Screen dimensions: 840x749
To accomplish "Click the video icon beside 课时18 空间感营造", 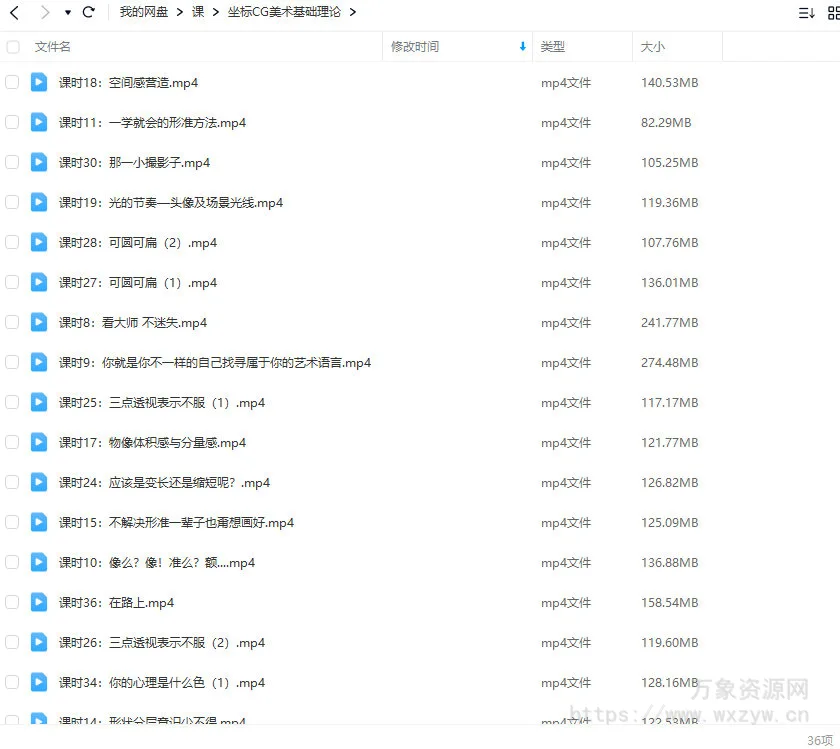I will pyautogui.click(x=38, y=82).
